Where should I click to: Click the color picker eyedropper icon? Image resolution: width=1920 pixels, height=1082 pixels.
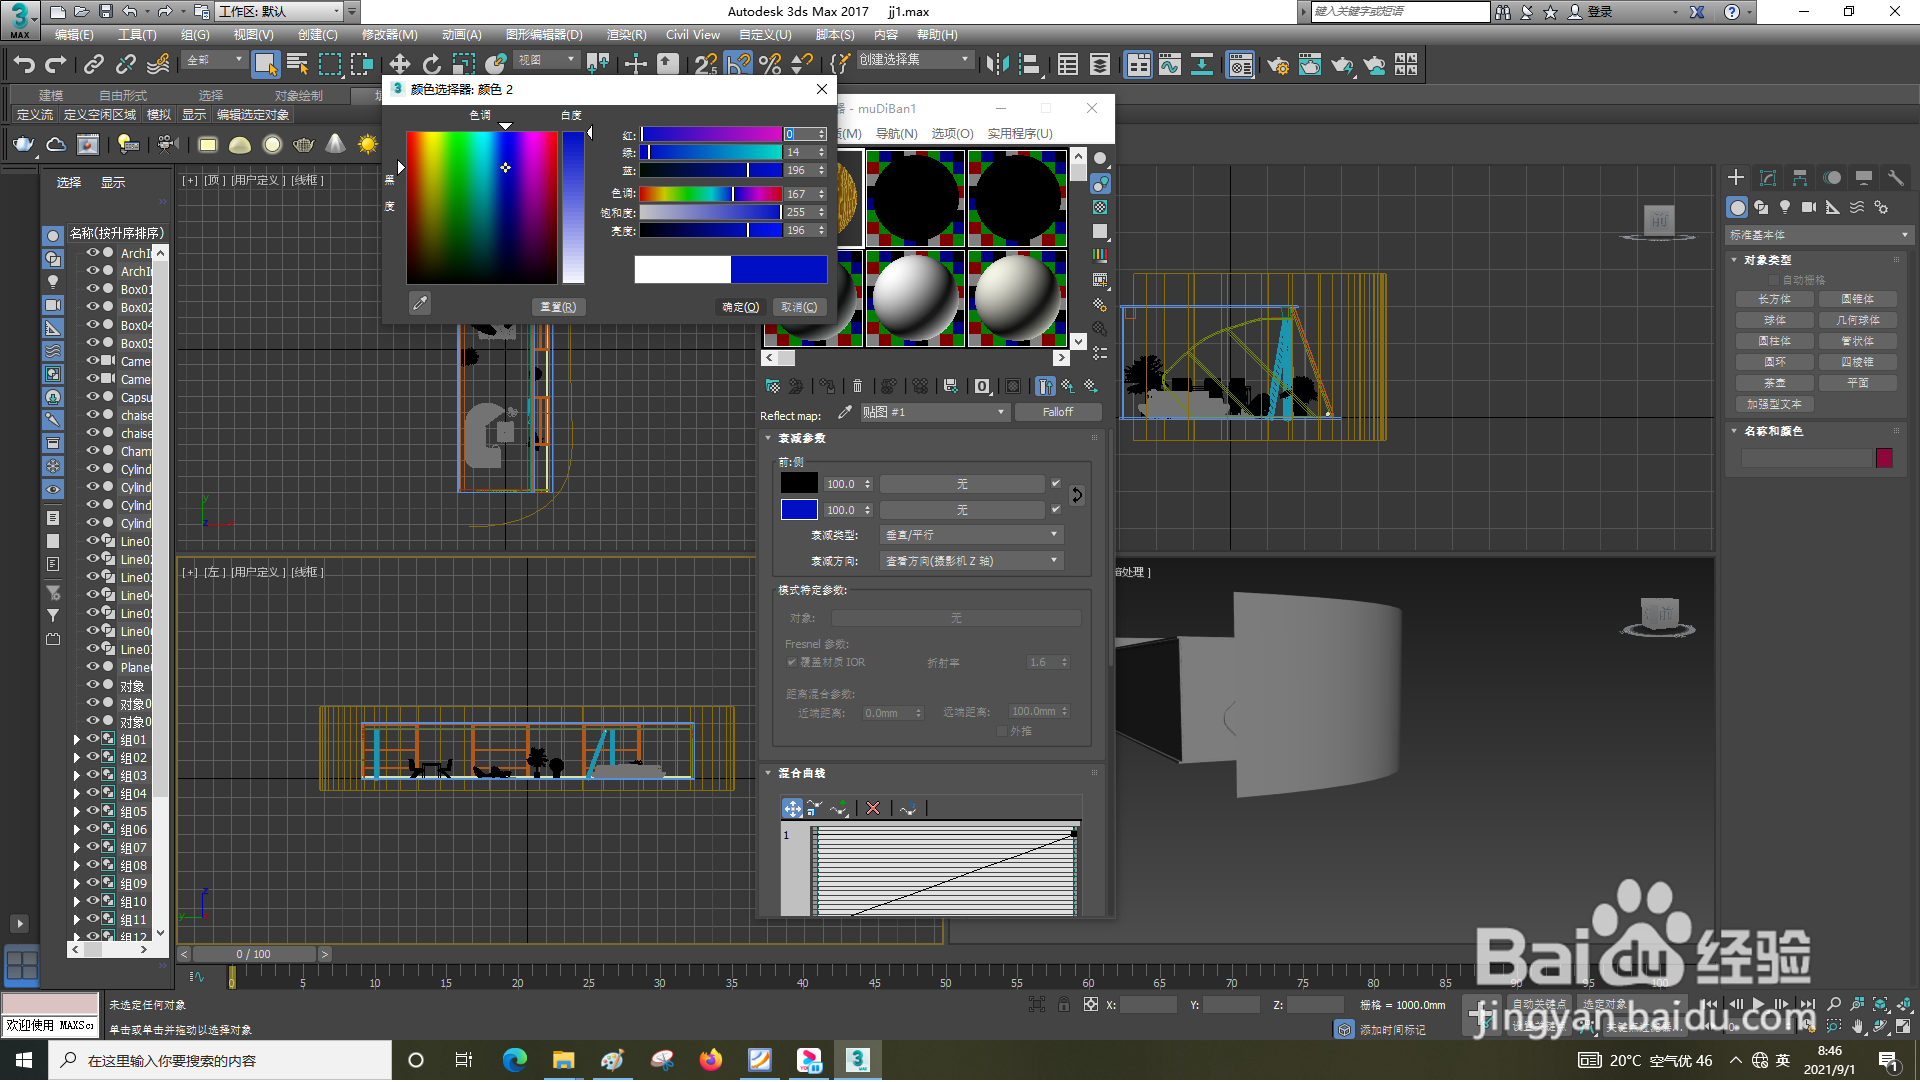coord(420,303)
